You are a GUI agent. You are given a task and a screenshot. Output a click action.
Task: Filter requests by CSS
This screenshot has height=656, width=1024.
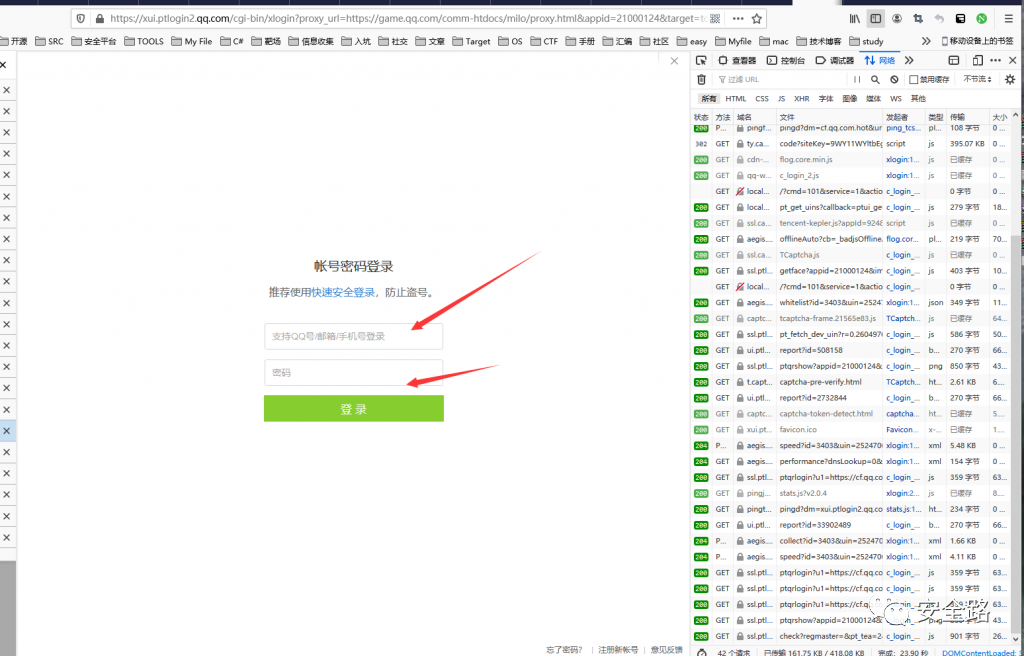[762, 99]
